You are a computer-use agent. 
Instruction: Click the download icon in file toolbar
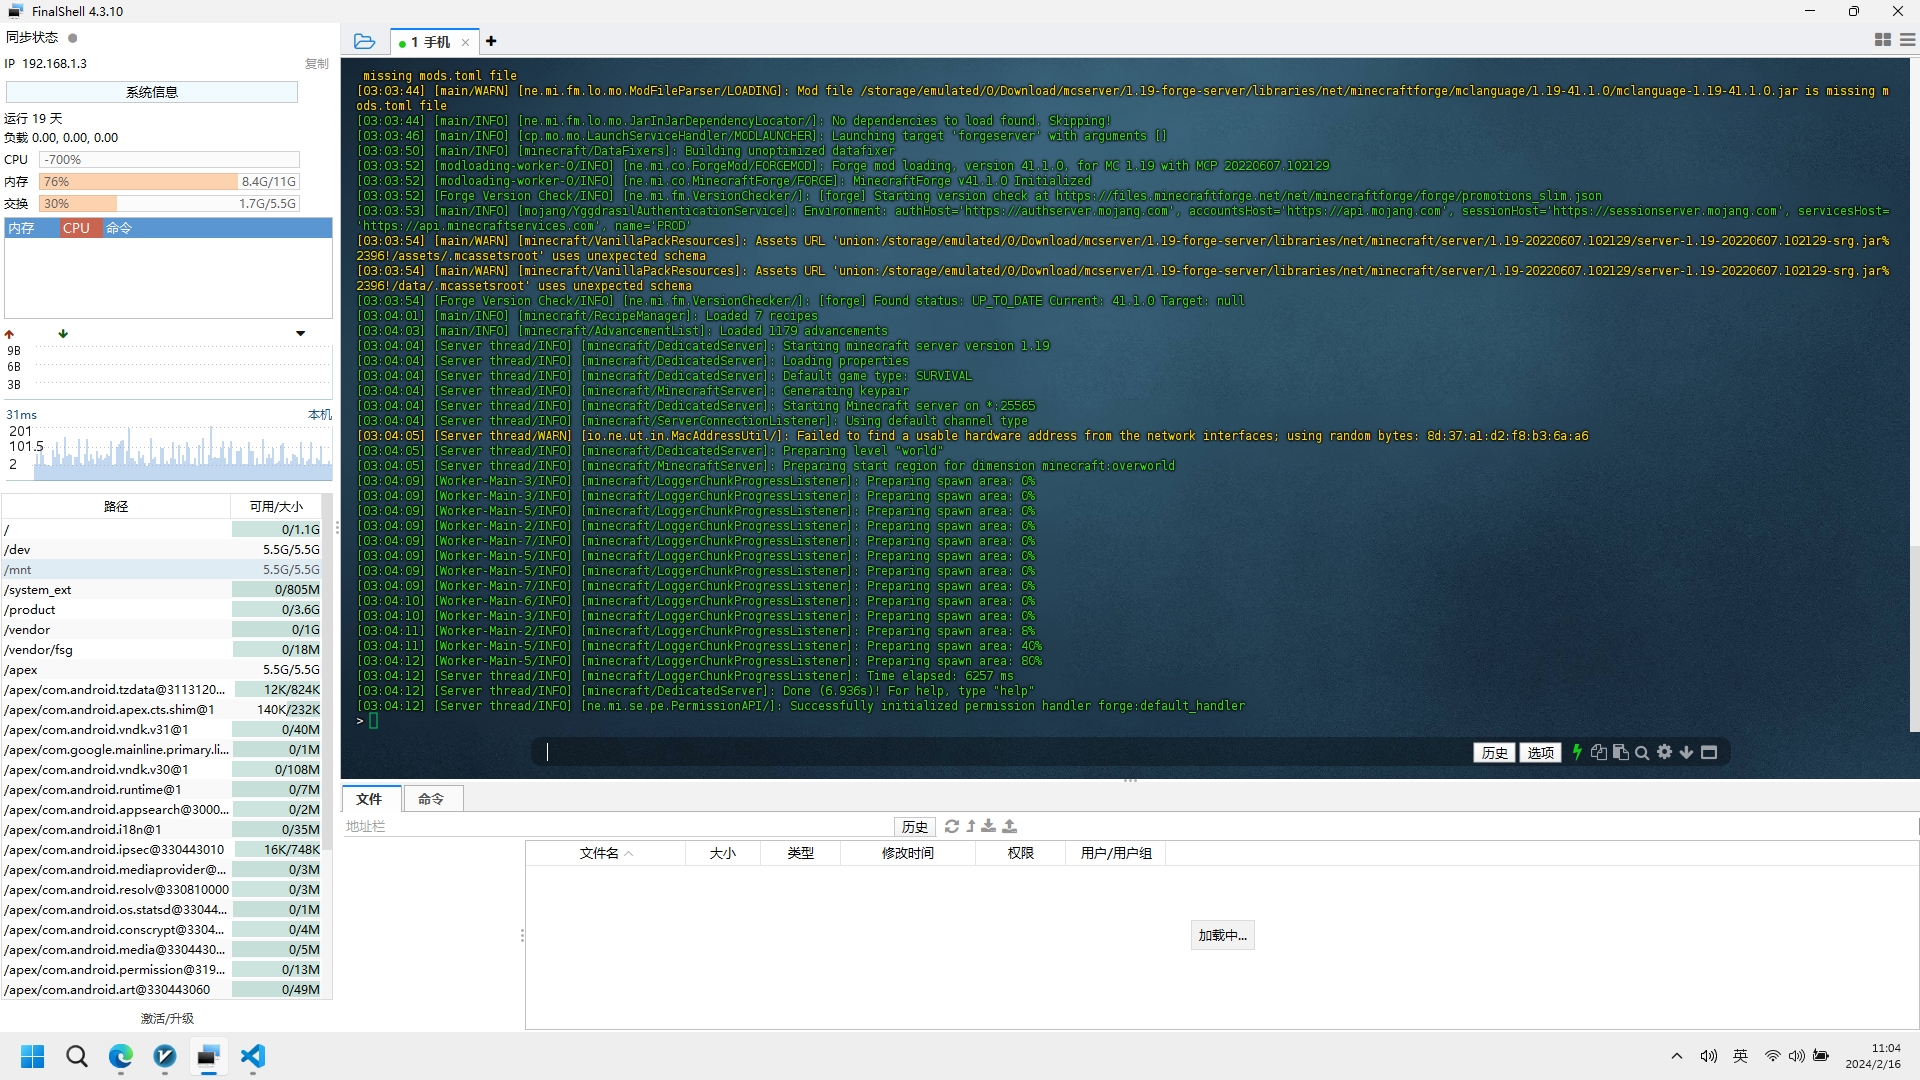tap(988, 826)
